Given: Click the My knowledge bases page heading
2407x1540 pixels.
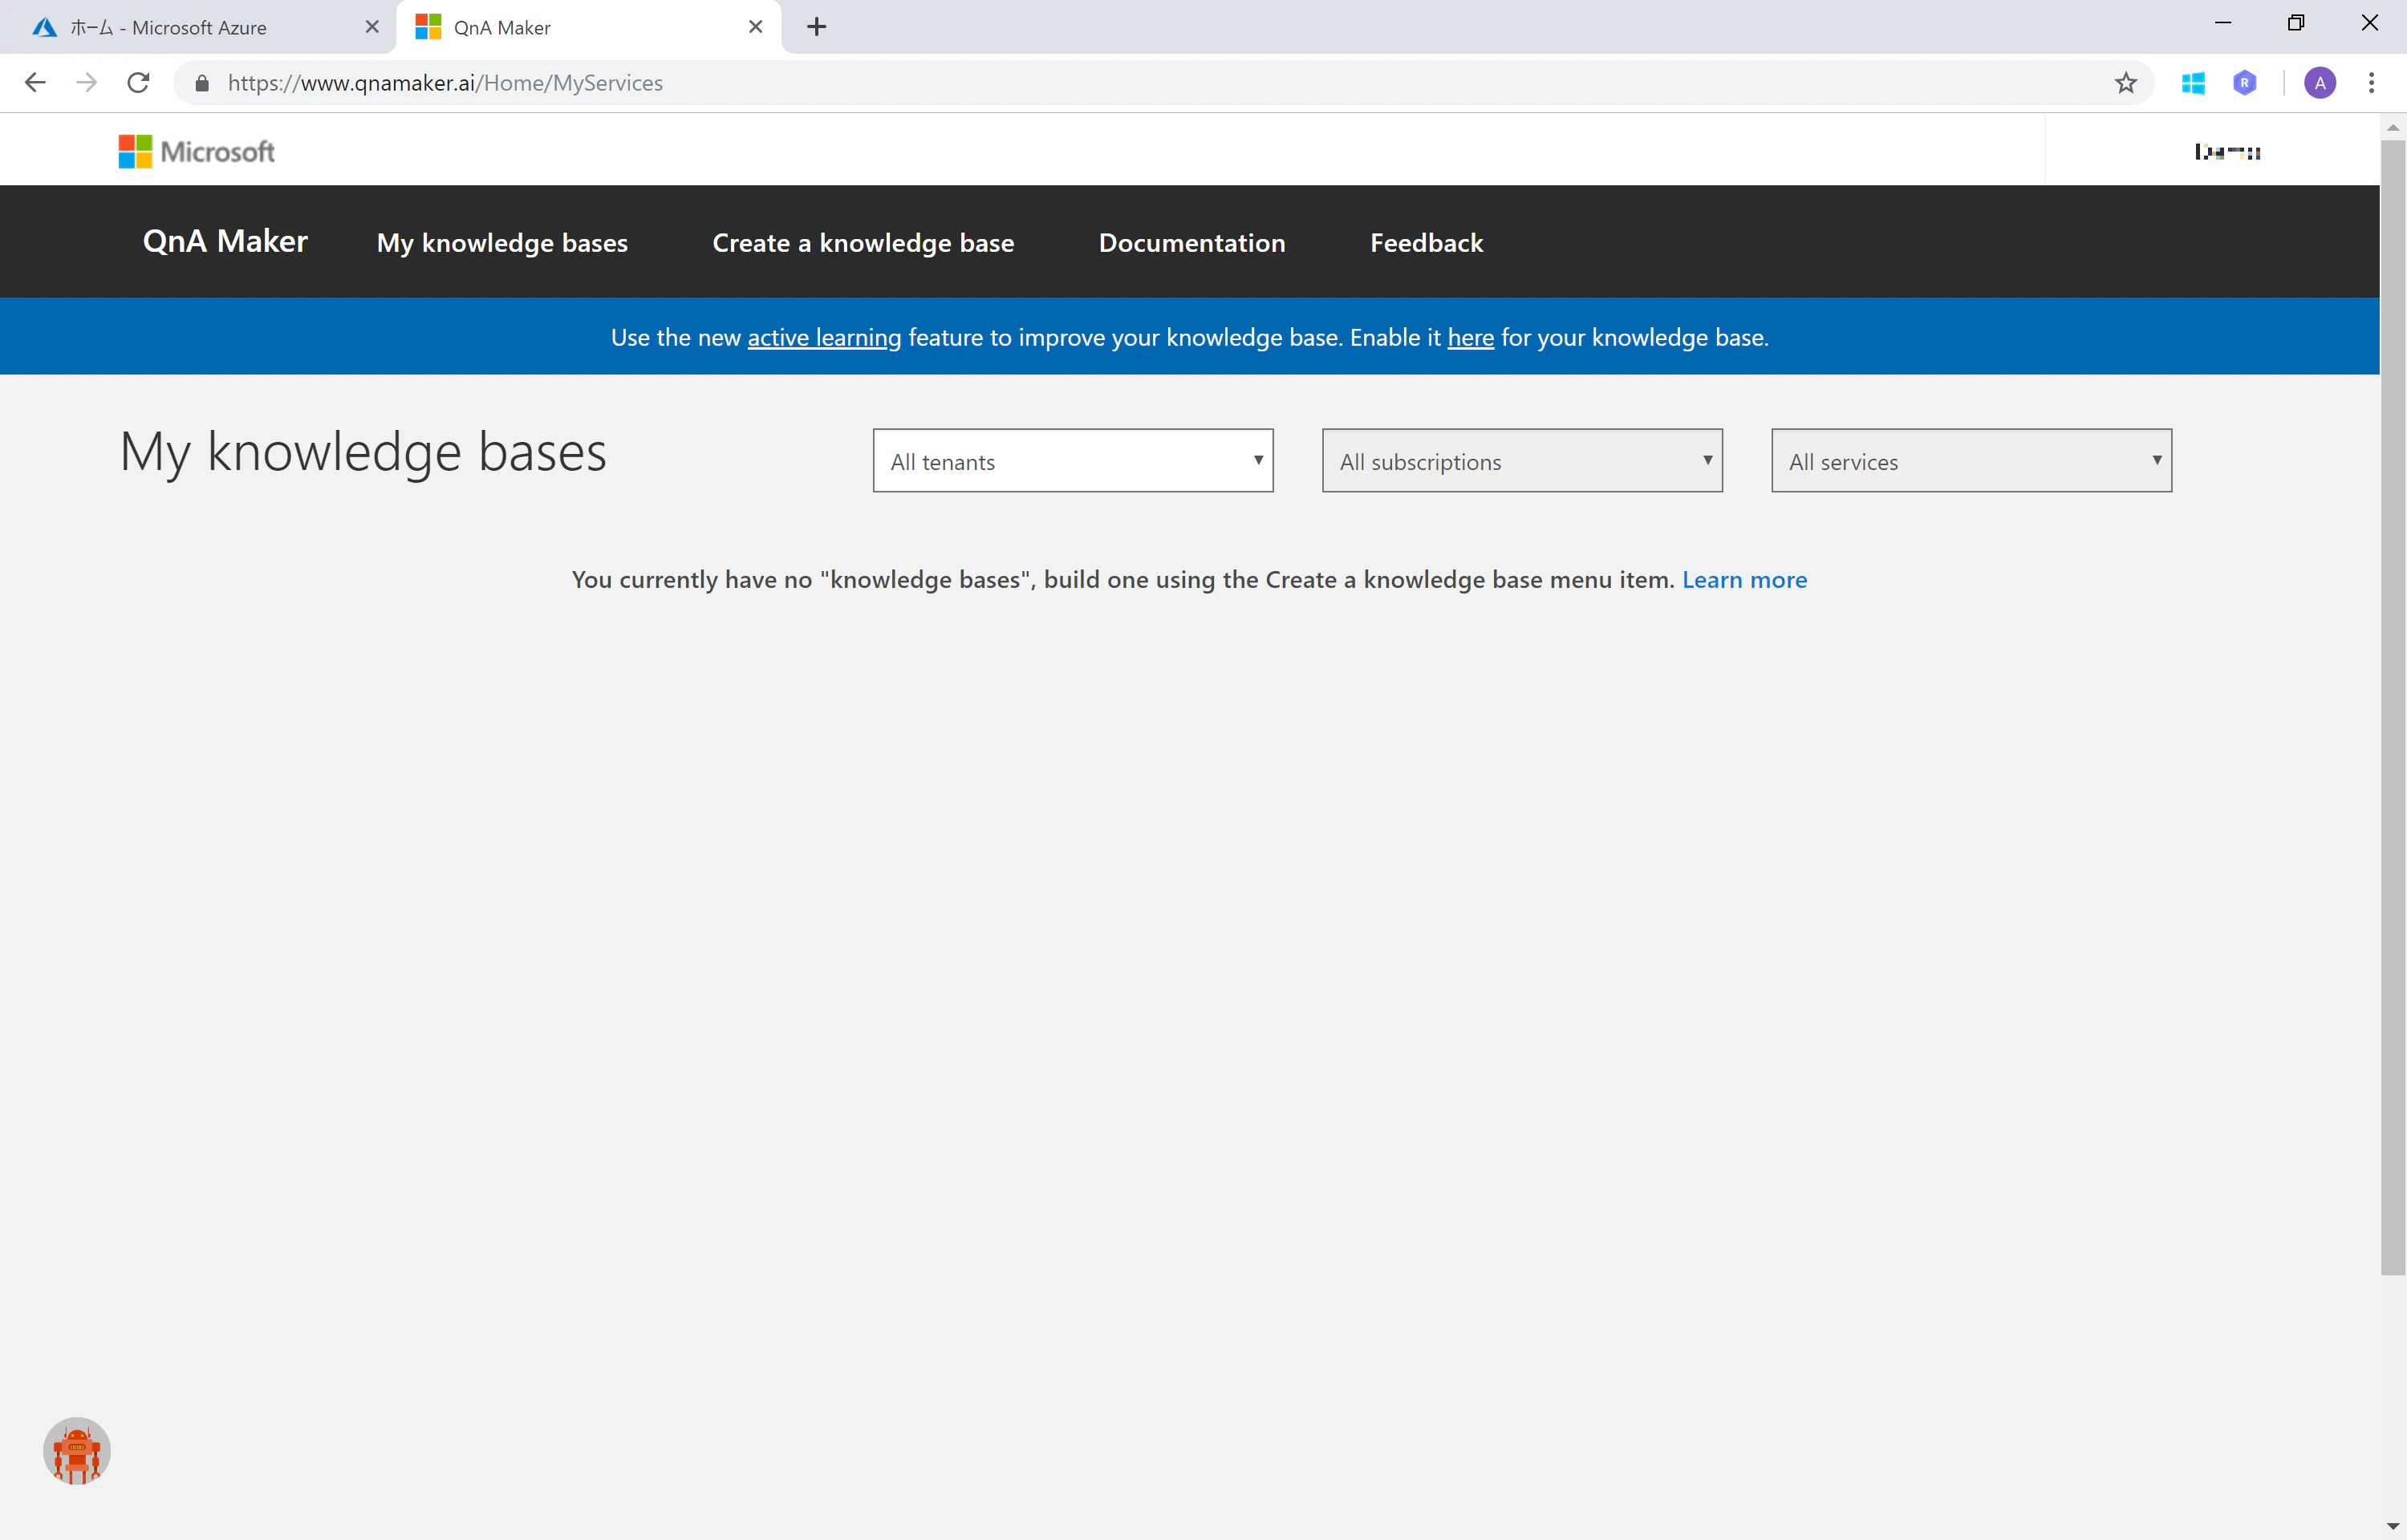Looking at the screenshot, I should 363,452.
